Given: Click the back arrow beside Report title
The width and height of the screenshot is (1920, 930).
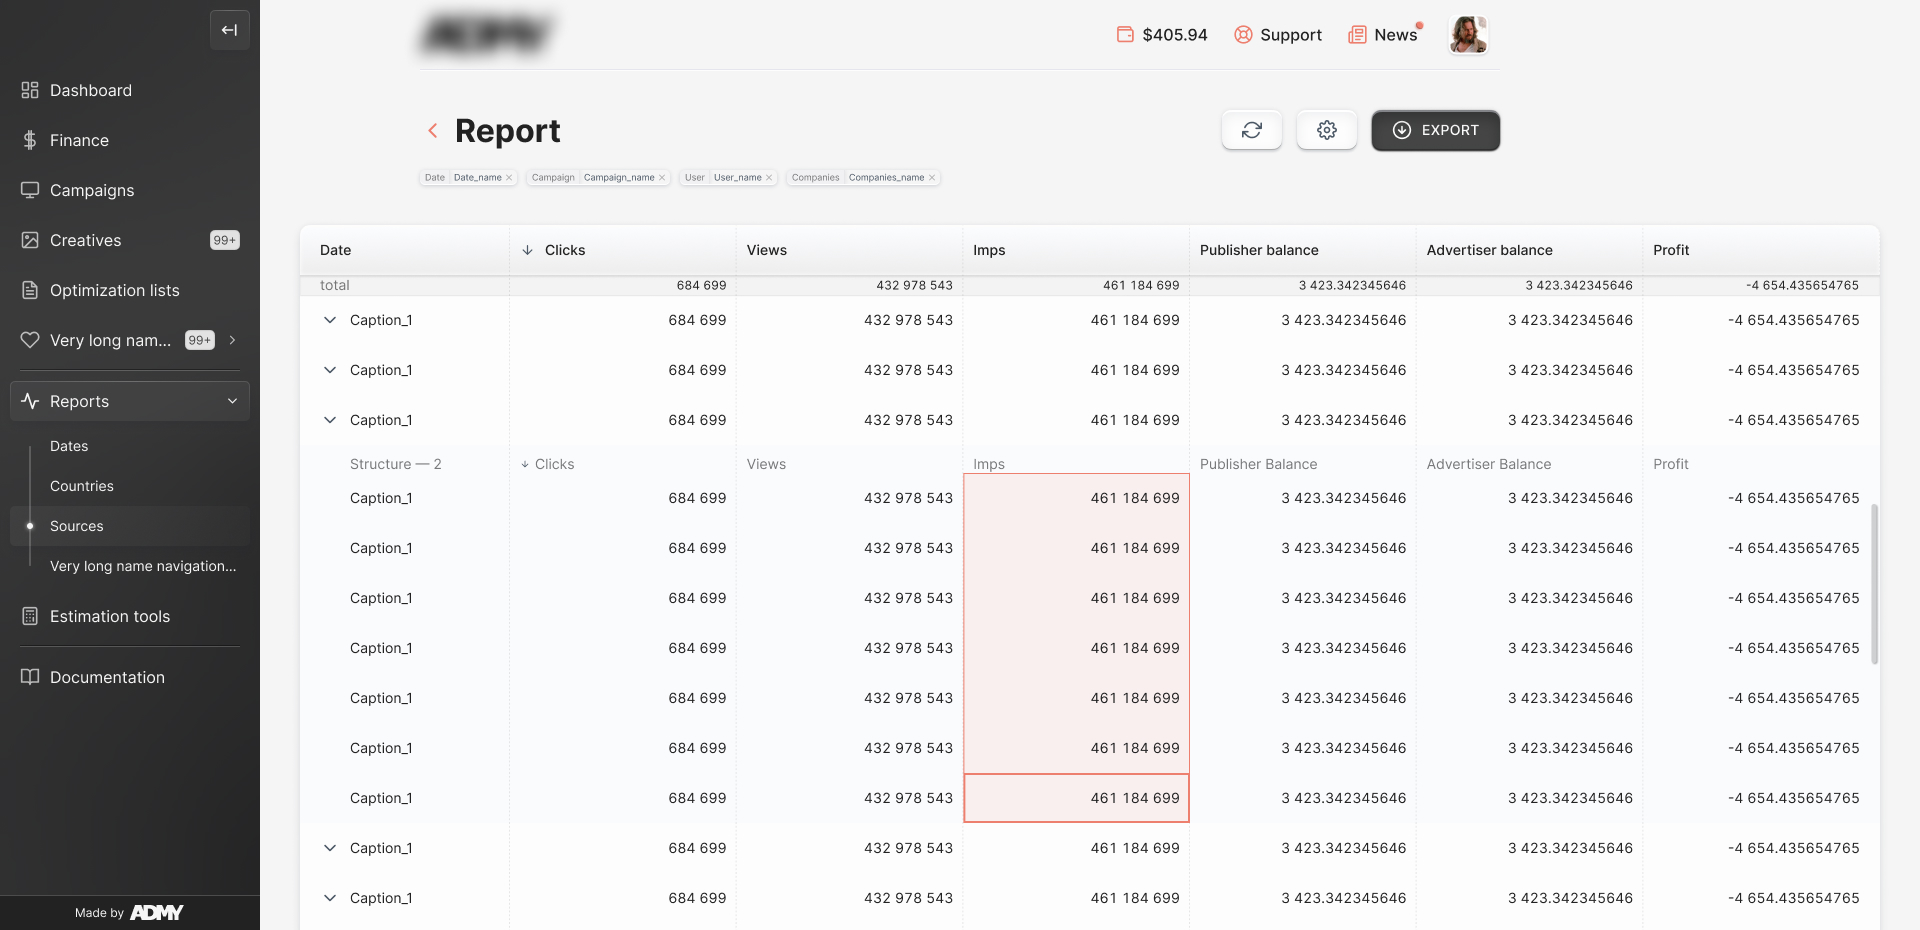Looking at the screenshot, I should (433, 131).
